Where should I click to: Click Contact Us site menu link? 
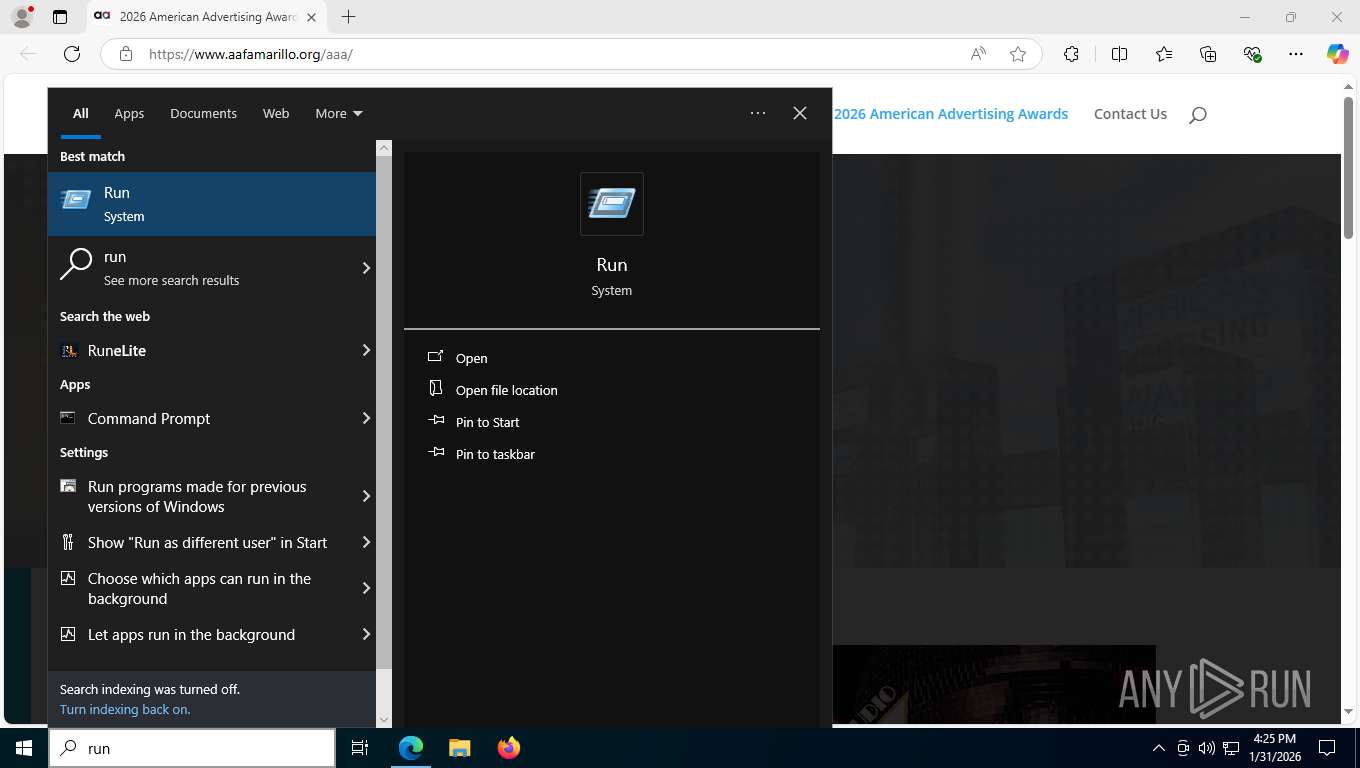coord(1130,114)
